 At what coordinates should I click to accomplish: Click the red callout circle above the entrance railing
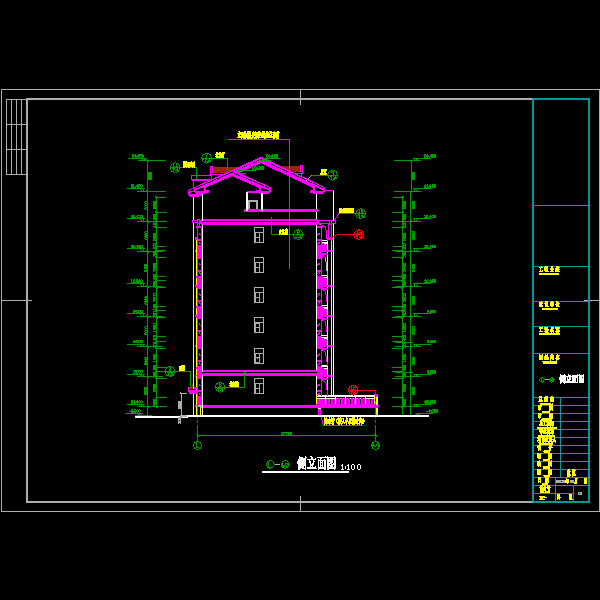tap(353, 390)
